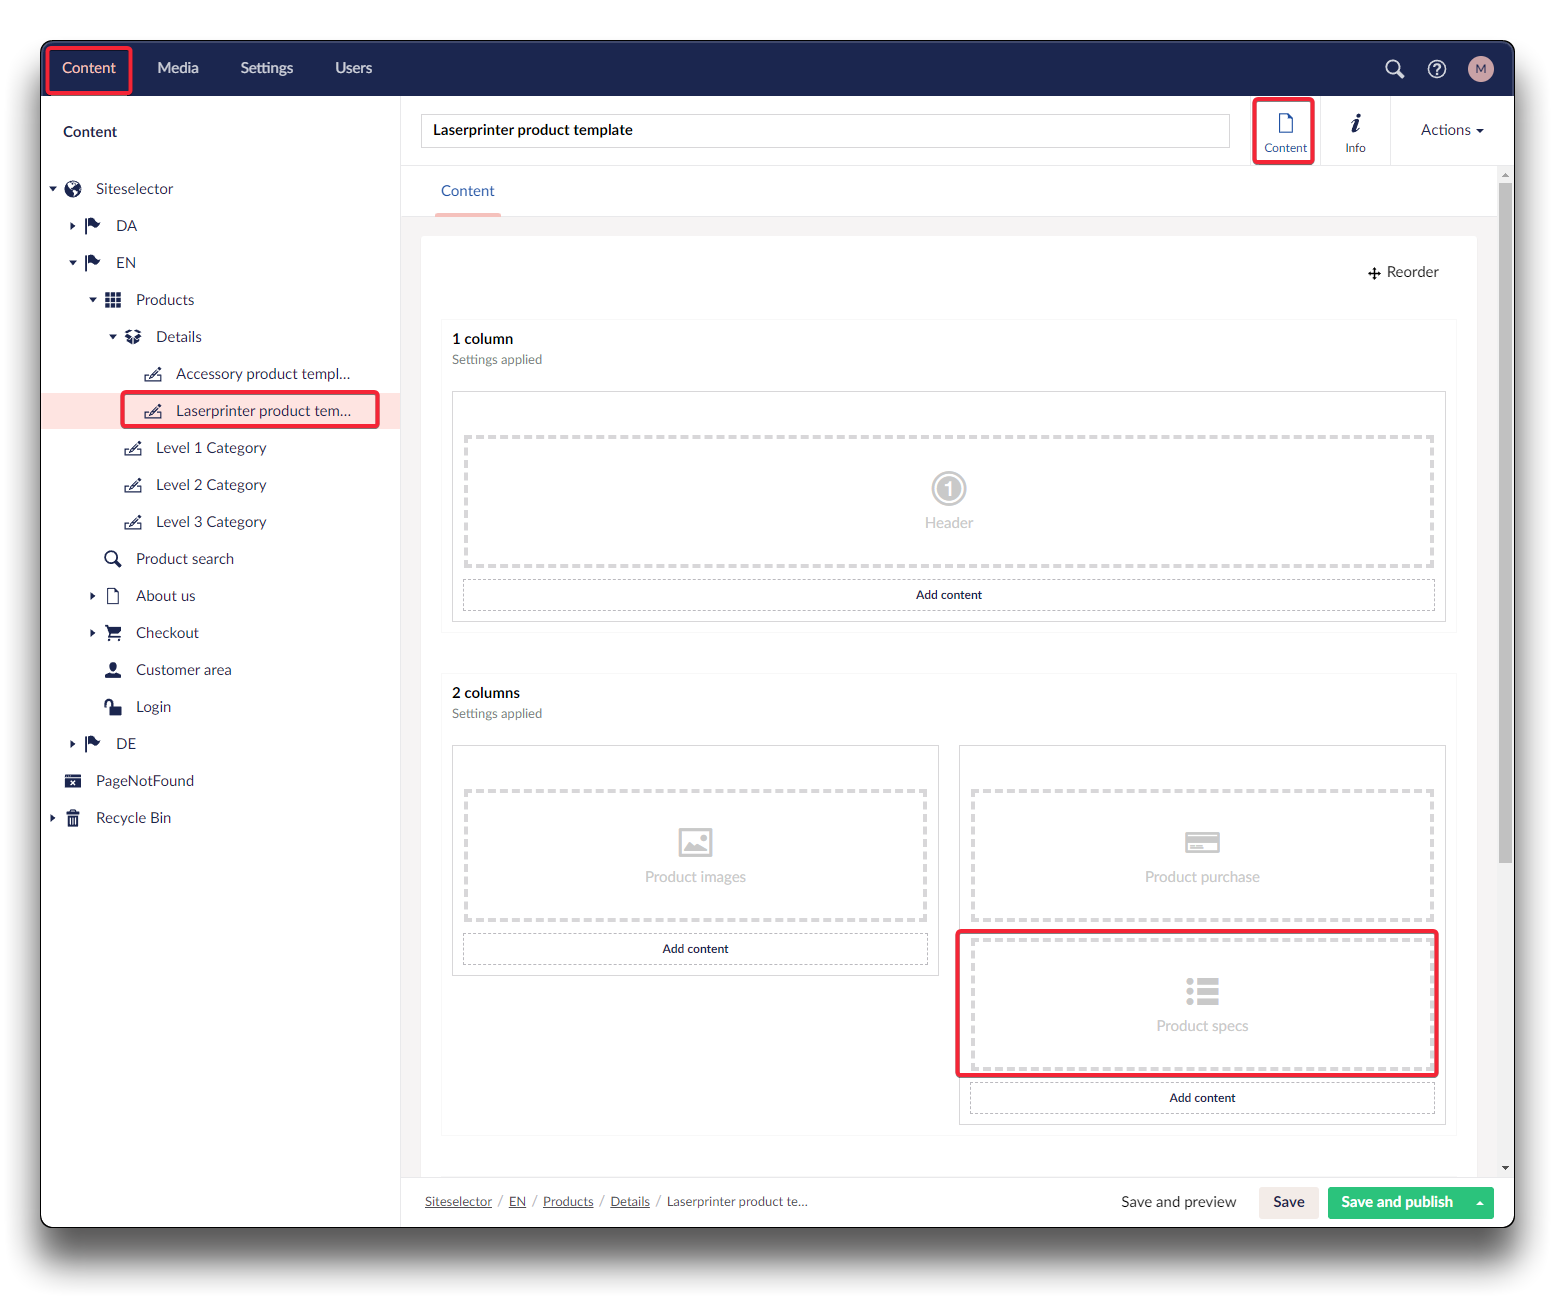Expand the Checkout tree node
Viewport: 1555px width, 1300px height.
coord(92,633)
